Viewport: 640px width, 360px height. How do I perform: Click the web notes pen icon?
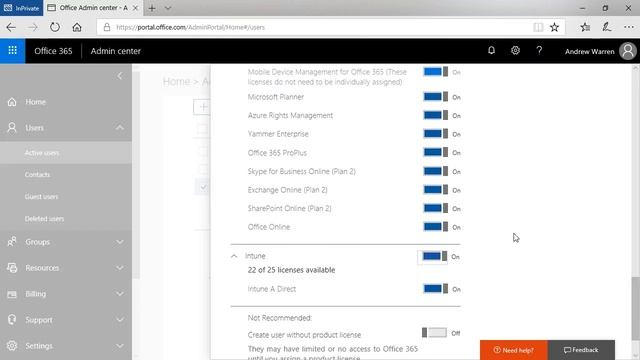[607, 27]
